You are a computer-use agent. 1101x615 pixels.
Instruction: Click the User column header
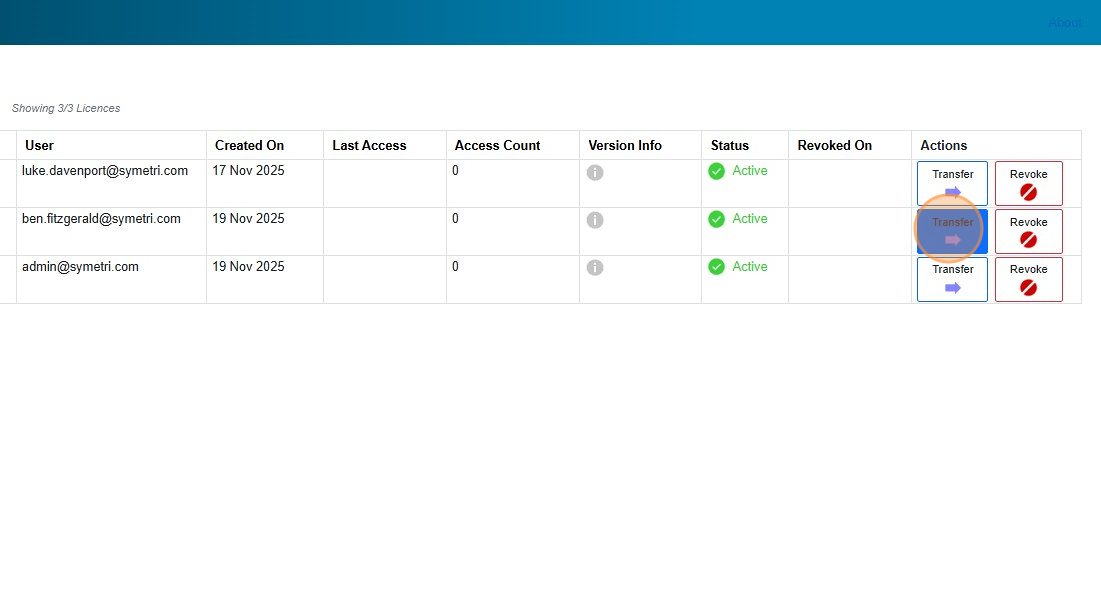[x=40, y=145]
